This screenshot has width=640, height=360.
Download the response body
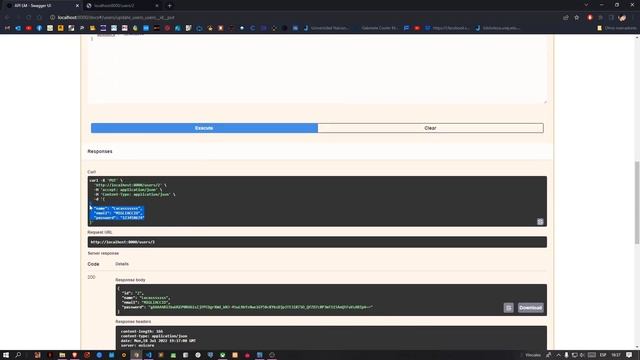click(x=530, y=308)
